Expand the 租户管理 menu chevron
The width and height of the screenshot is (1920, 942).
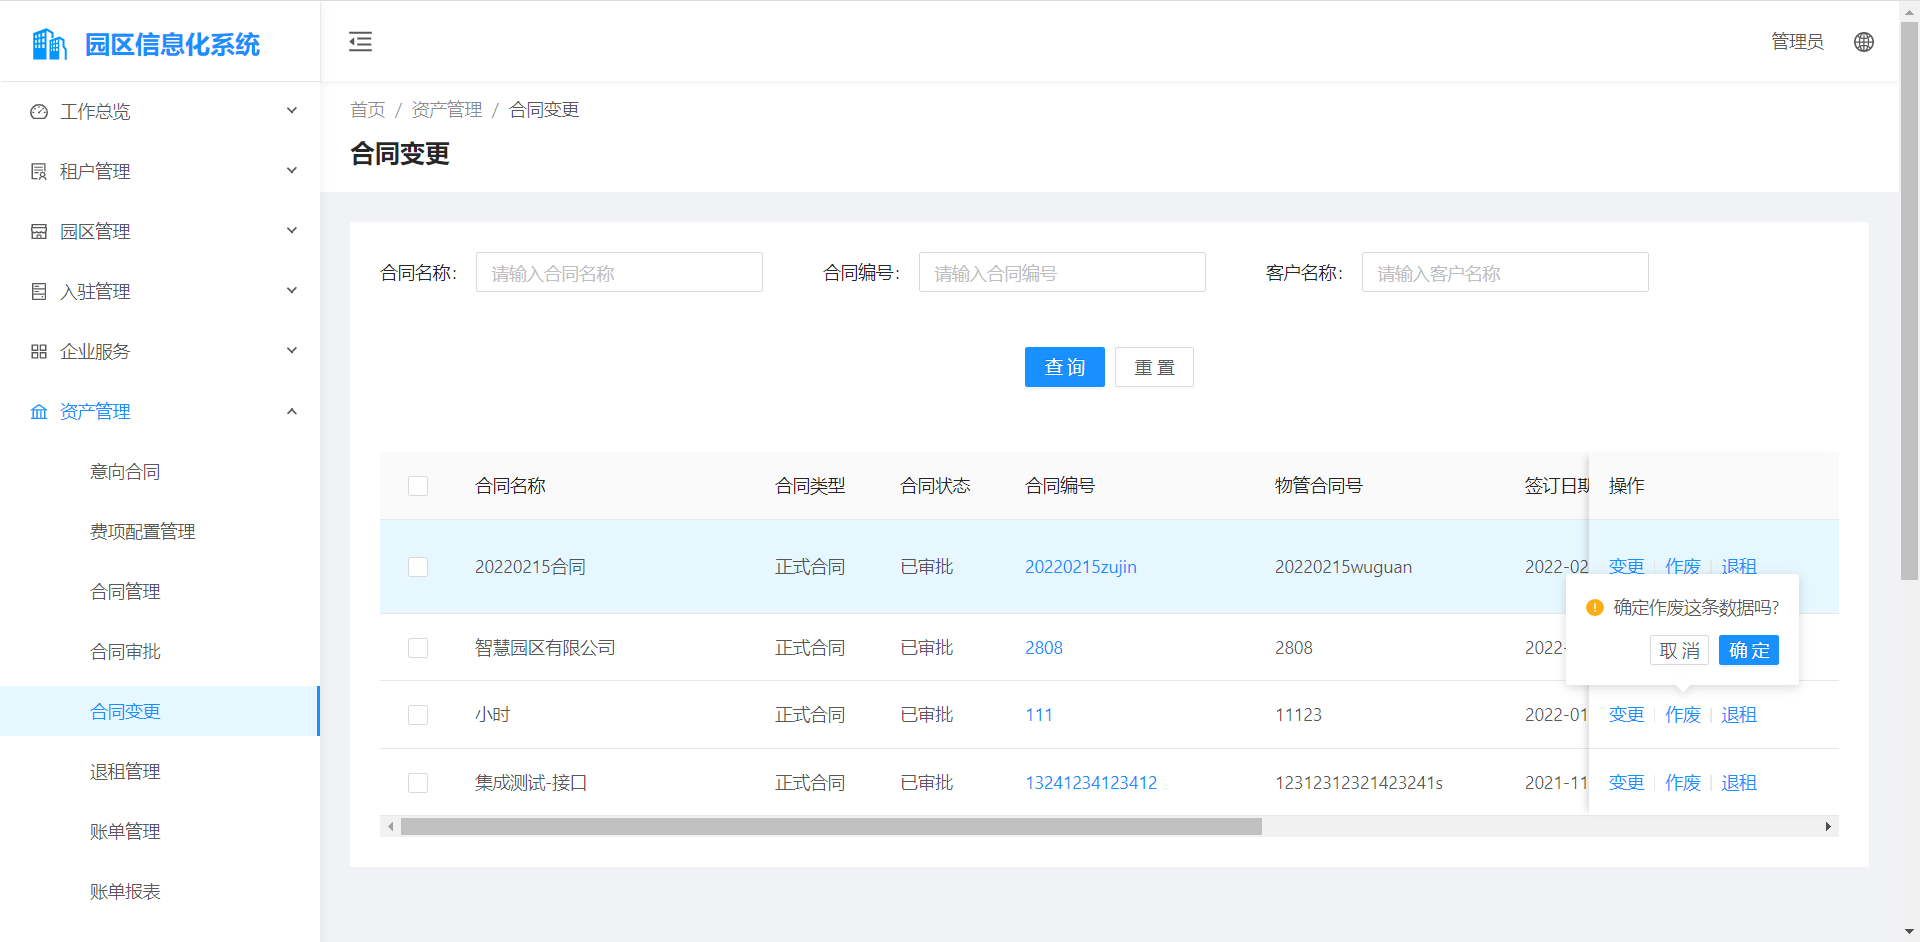click(292, 171)
